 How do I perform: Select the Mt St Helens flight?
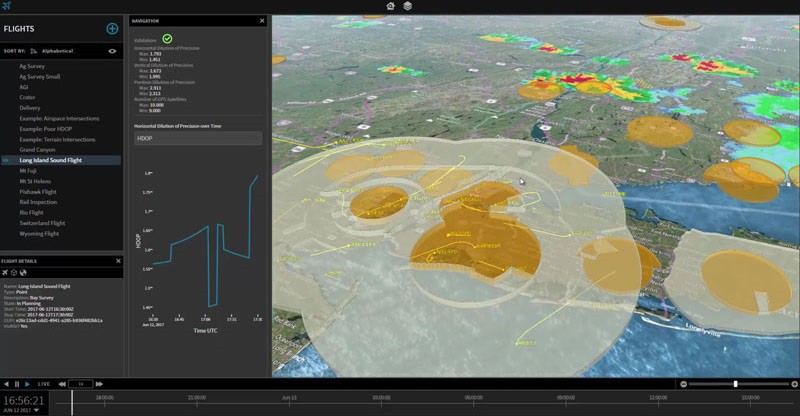(35, 181)
